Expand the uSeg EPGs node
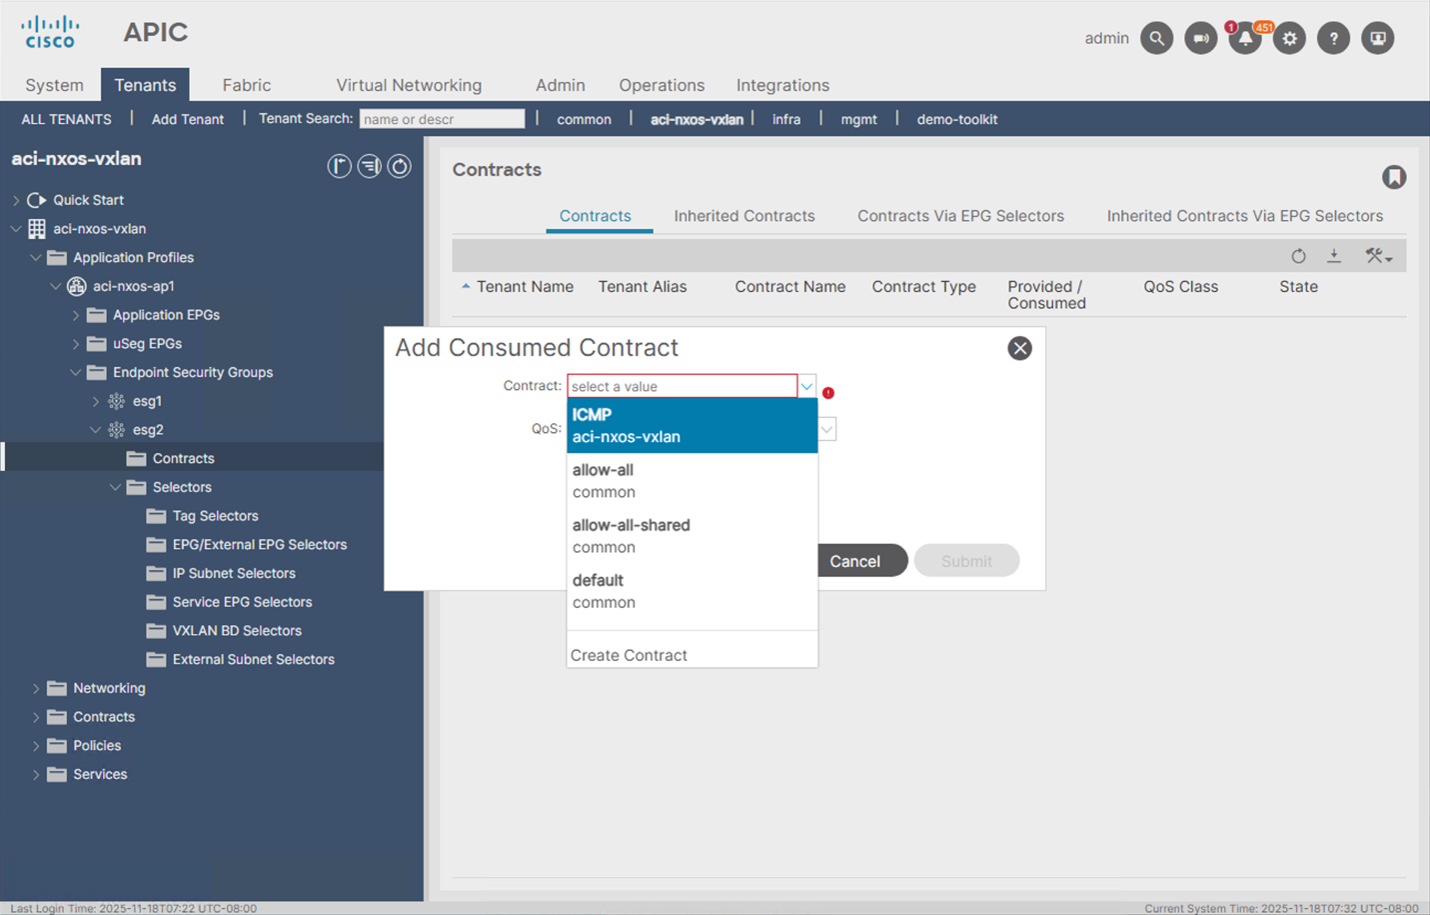The image size is (1430, 915). pos(76,344)
